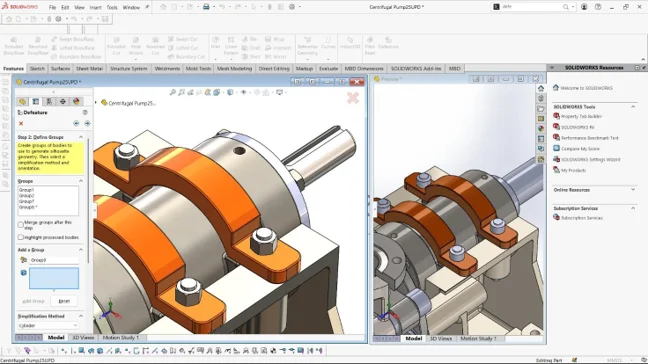Cancel Defeature with the red X
The image size is (648, 364).
(x=21, y=124)
